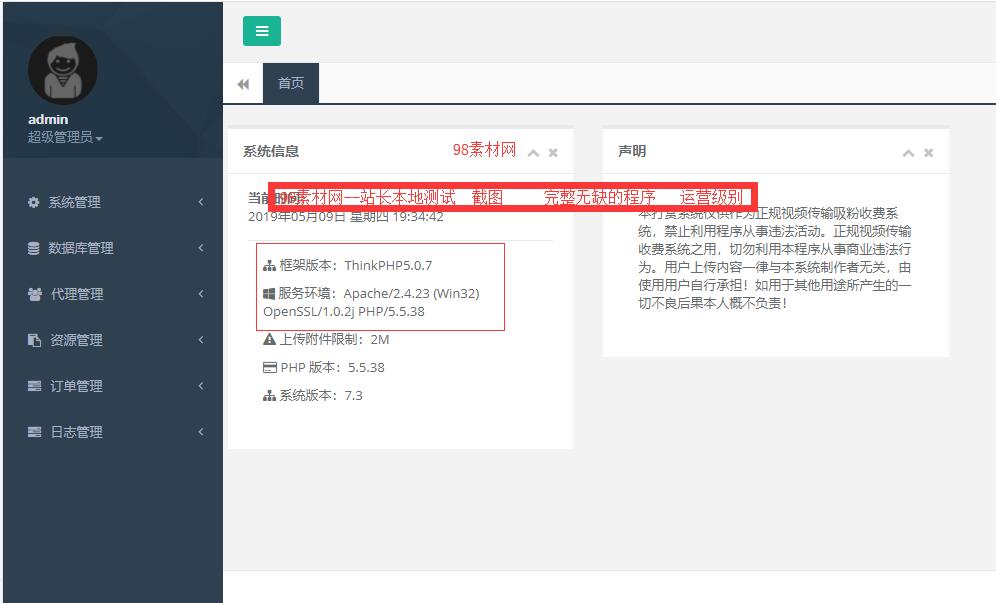Click the warning icon beside 上传附件限制
The image size is (996, 603).
268,339
